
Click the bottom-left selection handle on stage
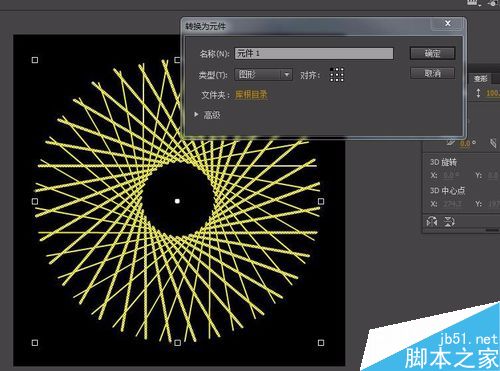(x=35, y=343)
